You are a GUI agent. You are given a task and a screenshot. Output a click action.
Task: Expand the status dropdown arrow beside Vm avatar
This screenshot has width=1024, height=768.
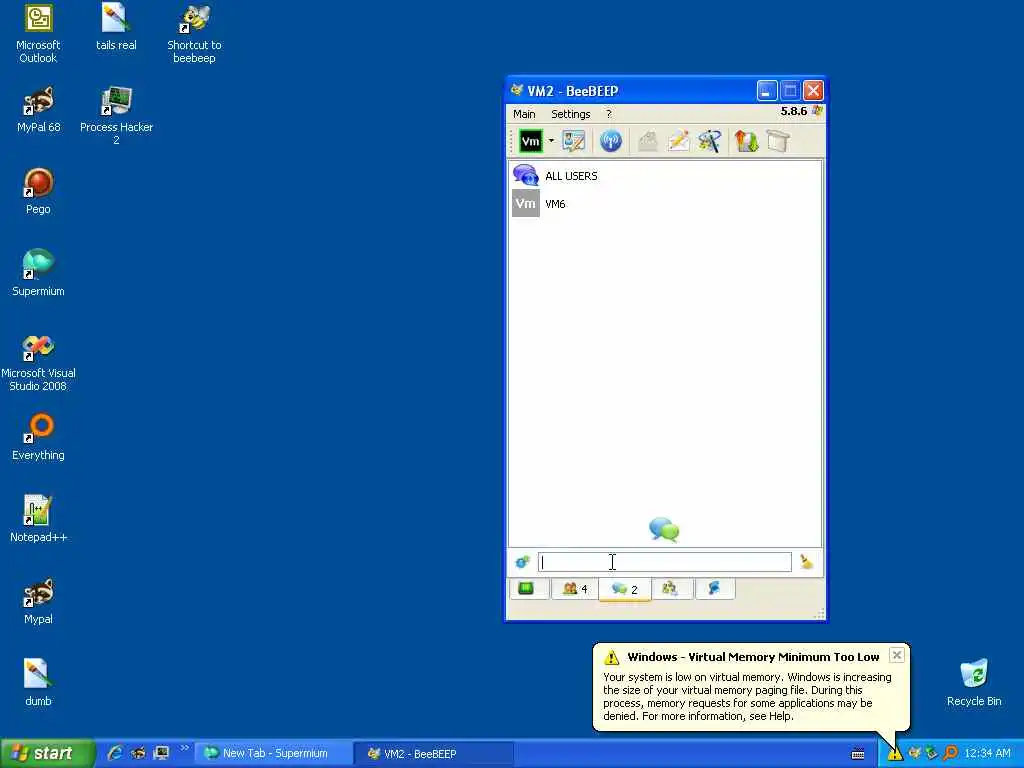551,141
